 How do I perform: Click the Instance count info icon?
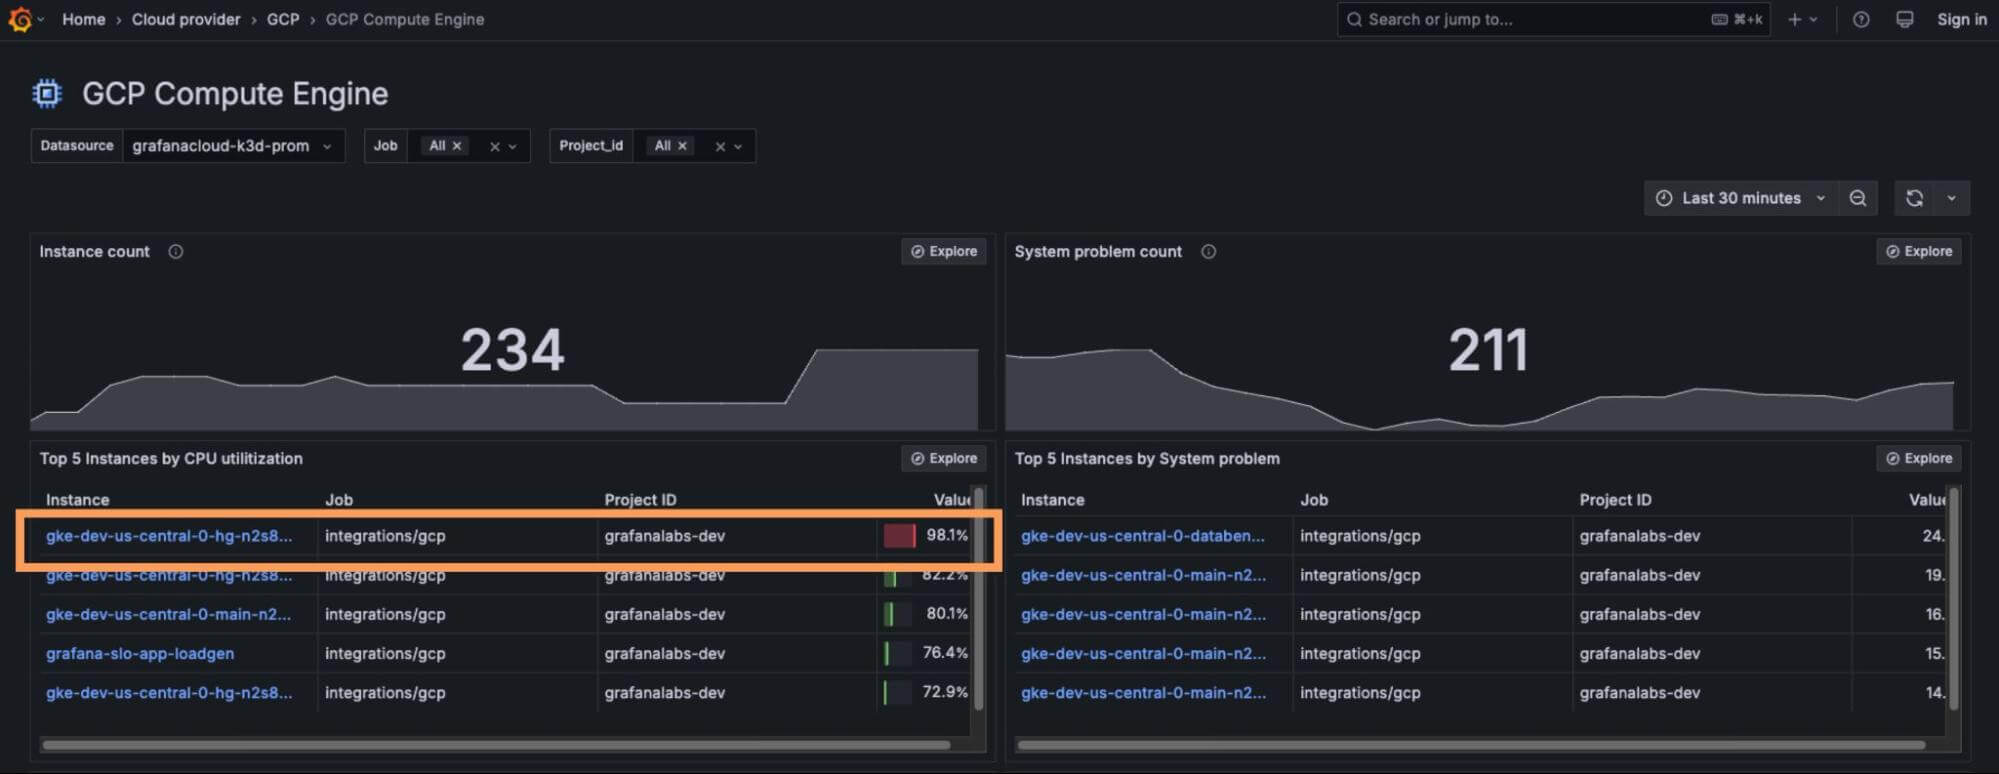[176, 252]
